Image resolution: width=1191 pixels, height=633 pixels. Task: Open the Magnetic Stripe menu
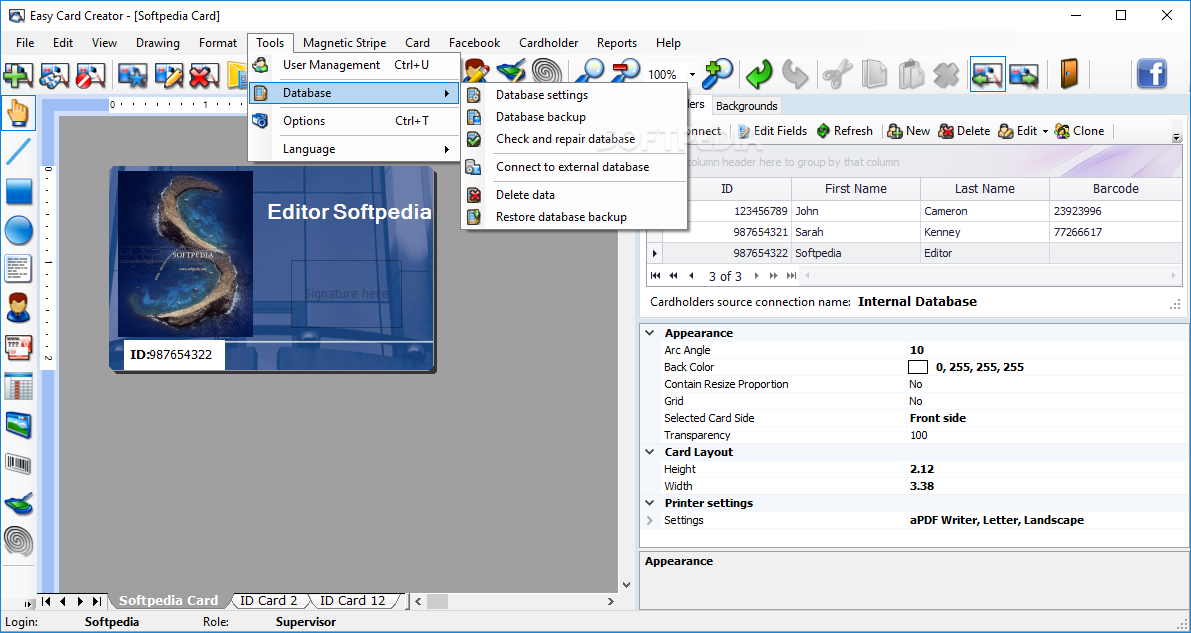(344, 43)
